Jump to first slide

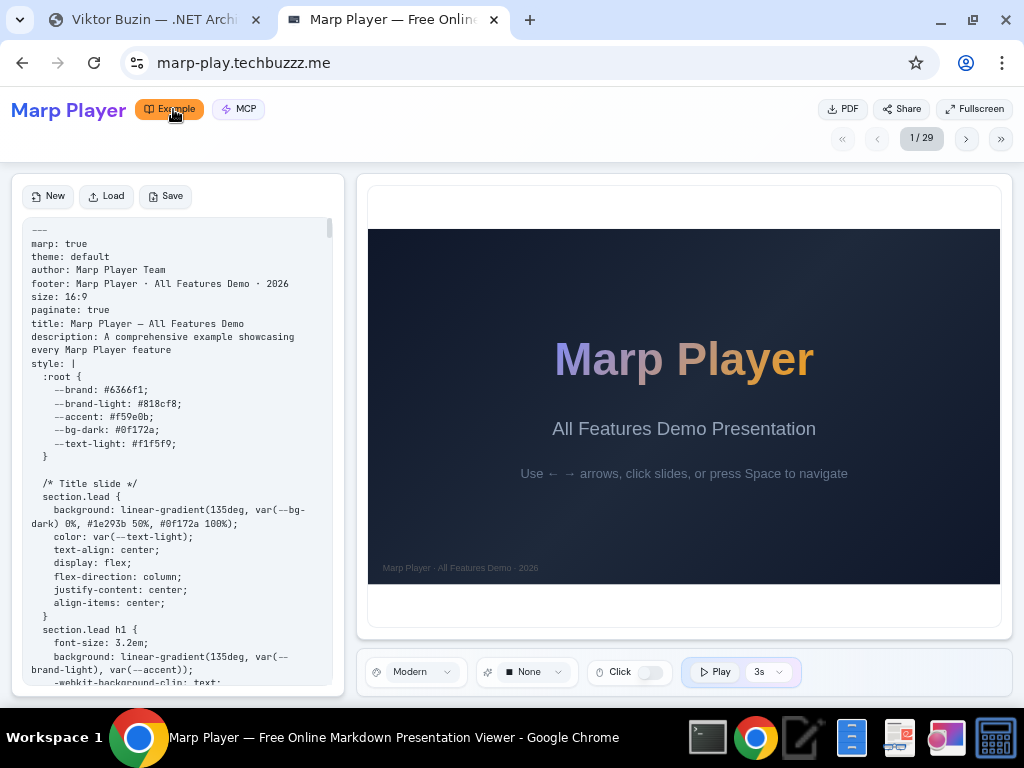click(842, 139)
